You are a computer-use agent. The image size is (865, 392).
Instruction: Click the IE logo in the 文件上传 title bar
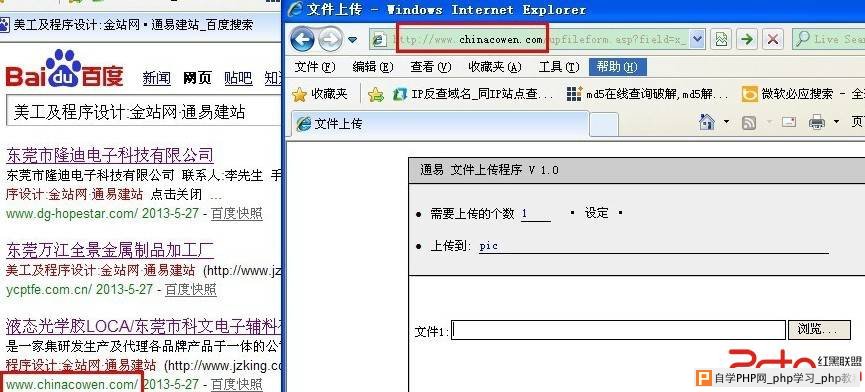point(295,9)
